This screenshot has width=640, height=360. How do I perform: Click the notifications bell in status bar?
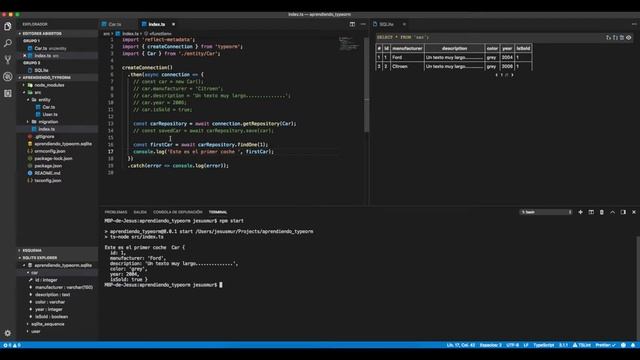(633, 345)
